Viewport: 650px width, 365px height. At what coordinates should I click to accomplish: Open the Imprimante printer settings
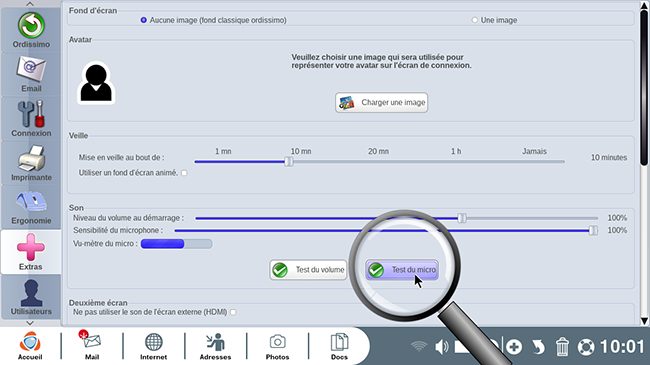click(x=31, y=163)
